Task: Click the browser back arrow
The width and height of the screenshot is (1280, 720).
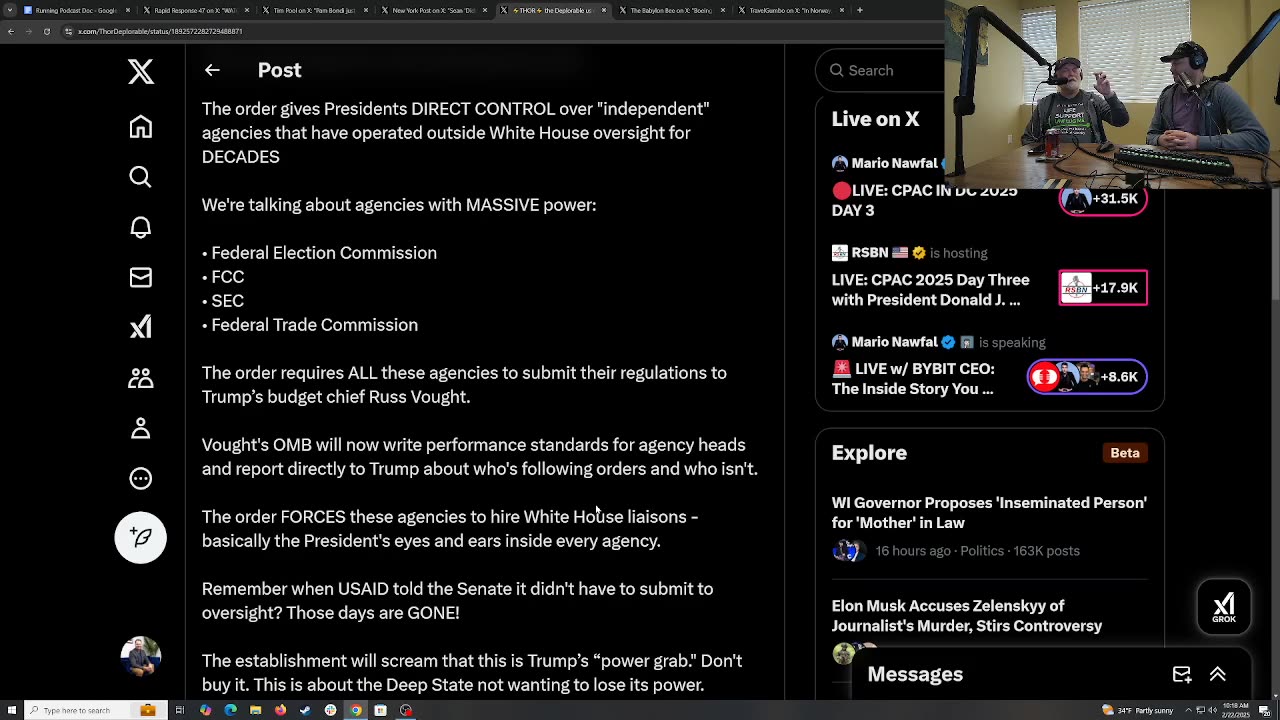Action: coord(10,32)
